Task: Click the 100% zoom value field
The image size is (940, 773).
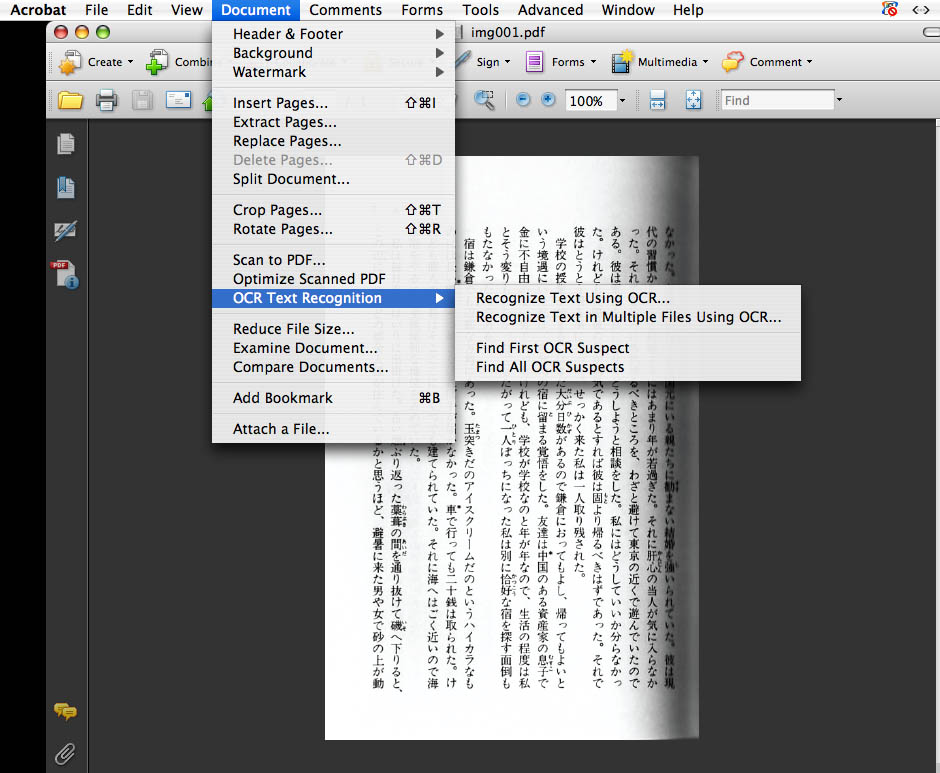Action: [x=590, y=101]
